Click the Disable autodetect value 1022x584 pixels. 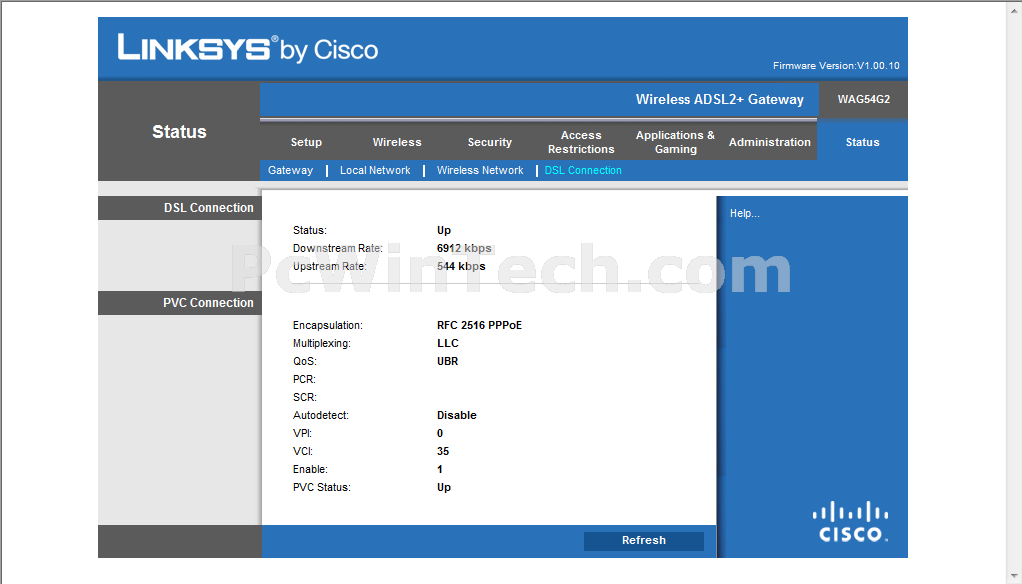tap(456, 415)
